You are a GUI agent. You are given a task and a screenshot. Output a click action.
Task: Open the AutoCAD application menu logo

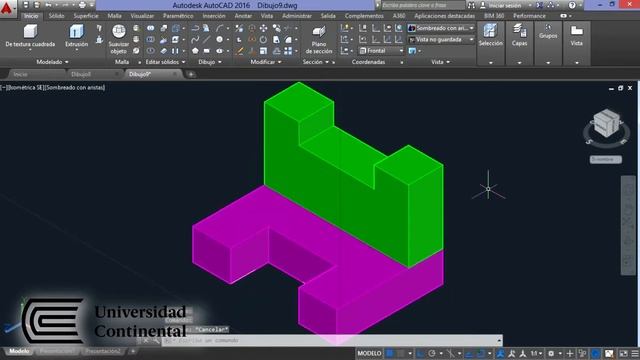pyautogui.click(x=7, y=8)
